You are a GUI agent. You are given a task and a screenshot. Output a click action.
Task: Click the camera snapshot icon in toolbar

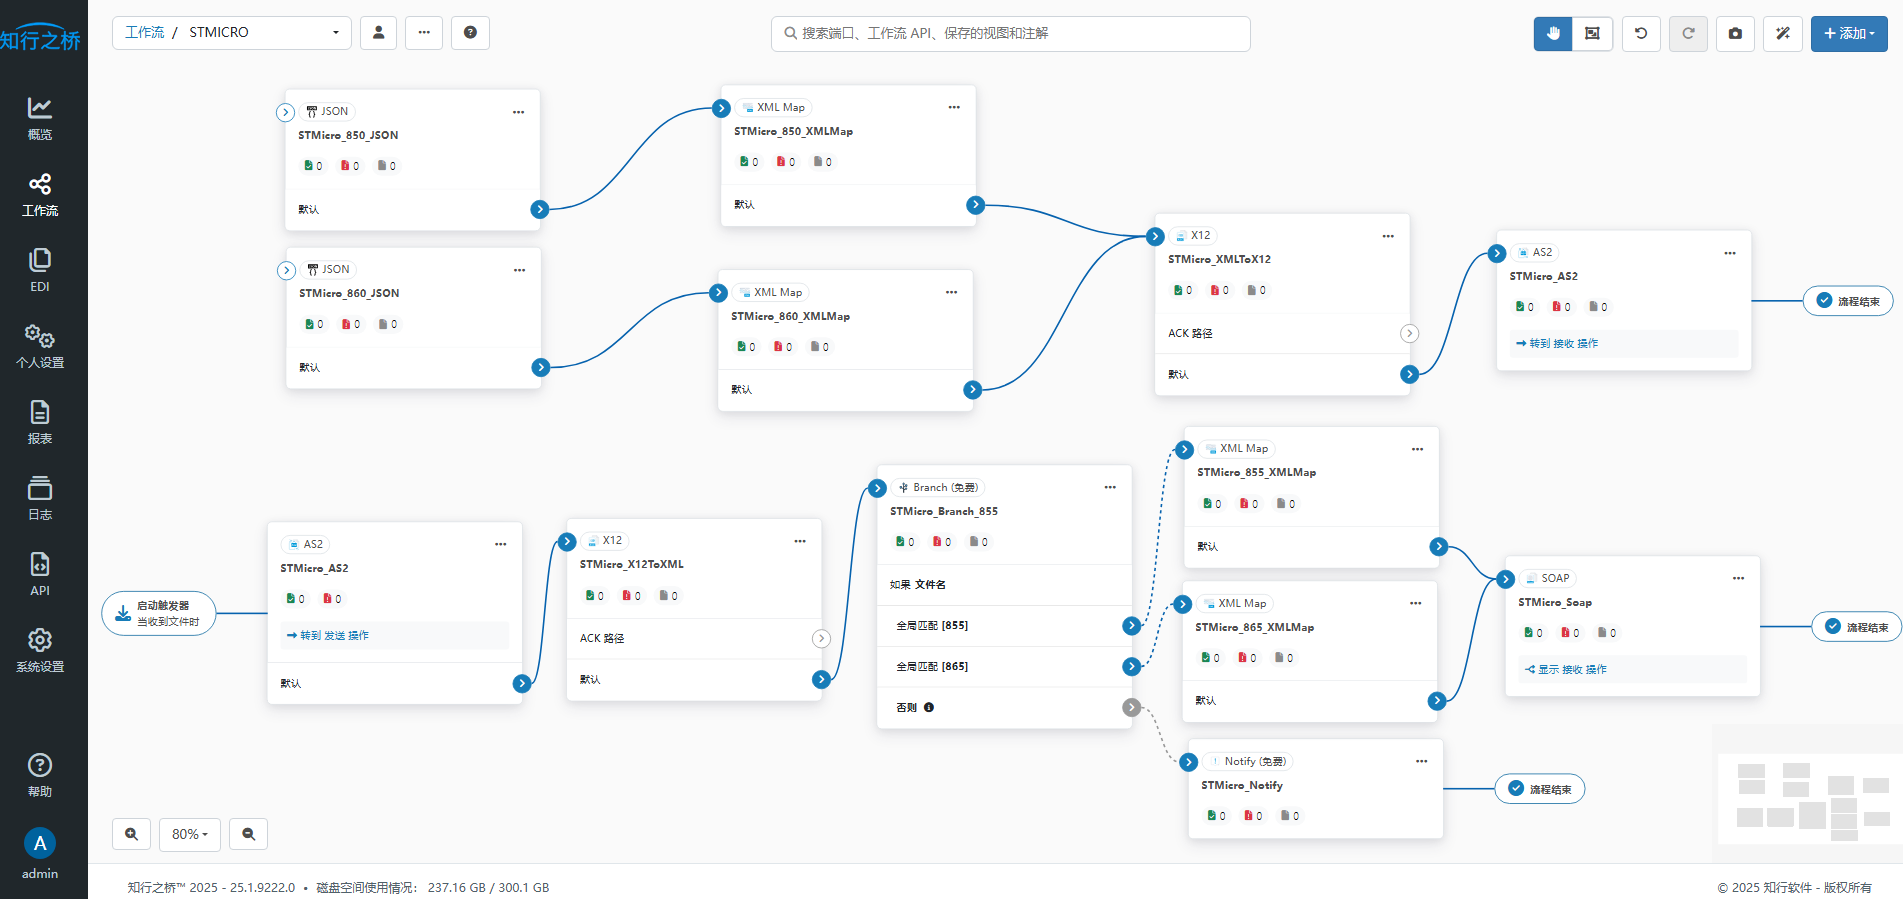(1735, 33)
